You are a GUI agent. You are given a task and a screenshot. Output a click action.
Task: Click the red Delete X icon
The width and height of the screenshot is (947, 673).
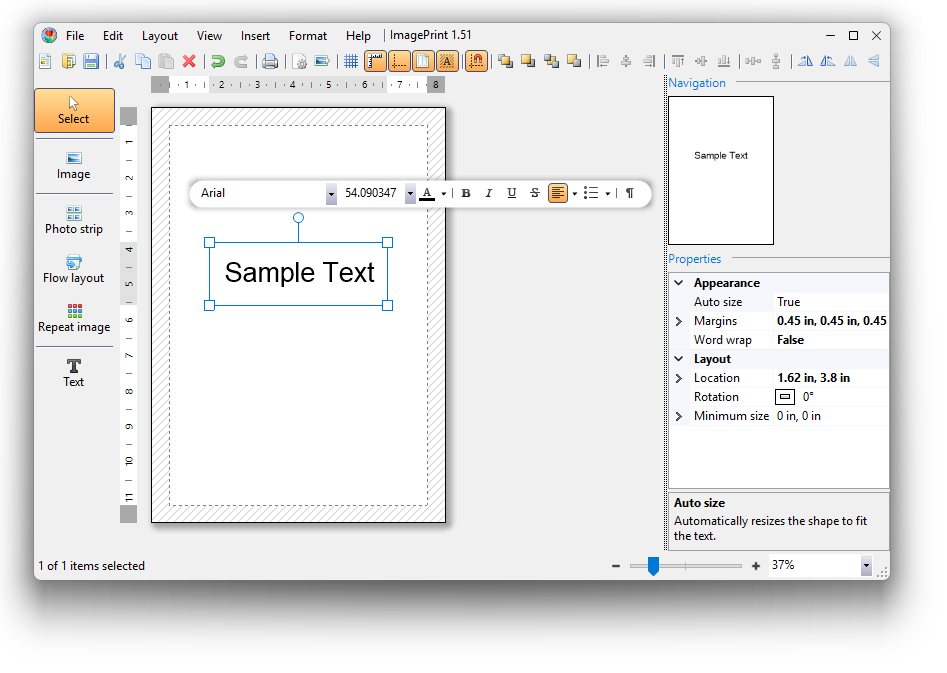point(189,61)
